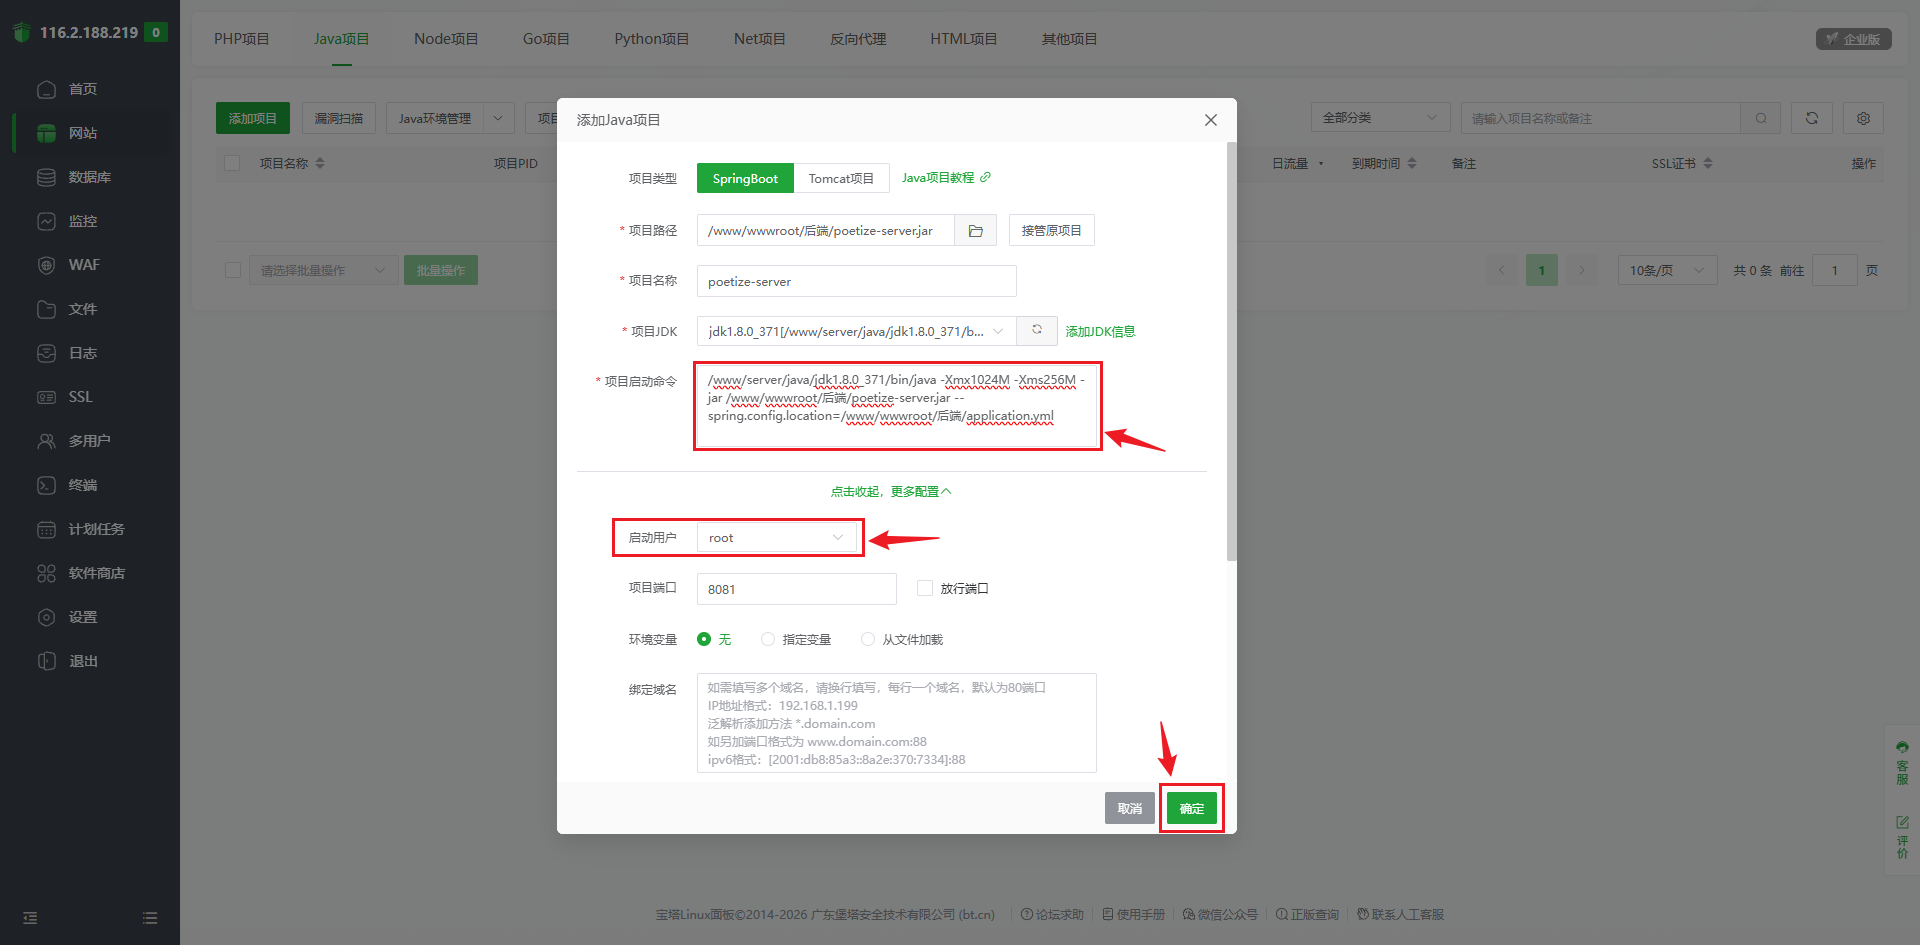Click the dialog's vertical scrollbar
Image resolution: width=1920 pixels, height=945 pixels.
pos(1231,350)
